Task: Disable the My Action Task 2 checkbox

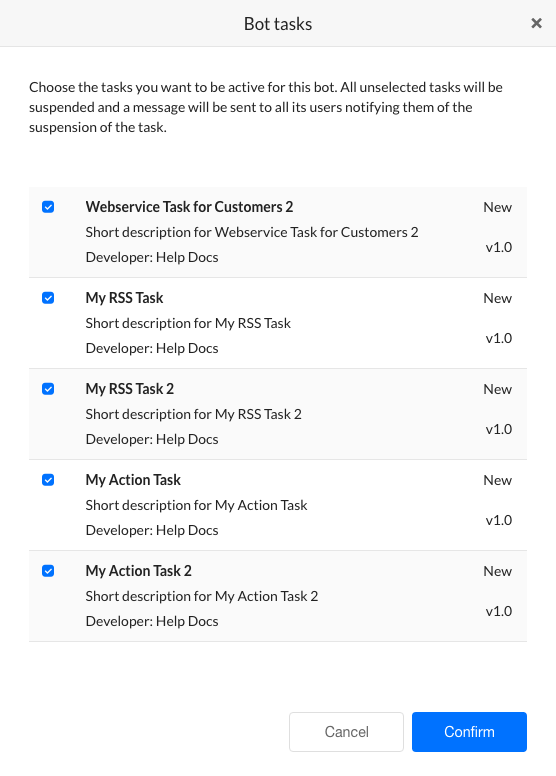Action: tap(48, 571)
